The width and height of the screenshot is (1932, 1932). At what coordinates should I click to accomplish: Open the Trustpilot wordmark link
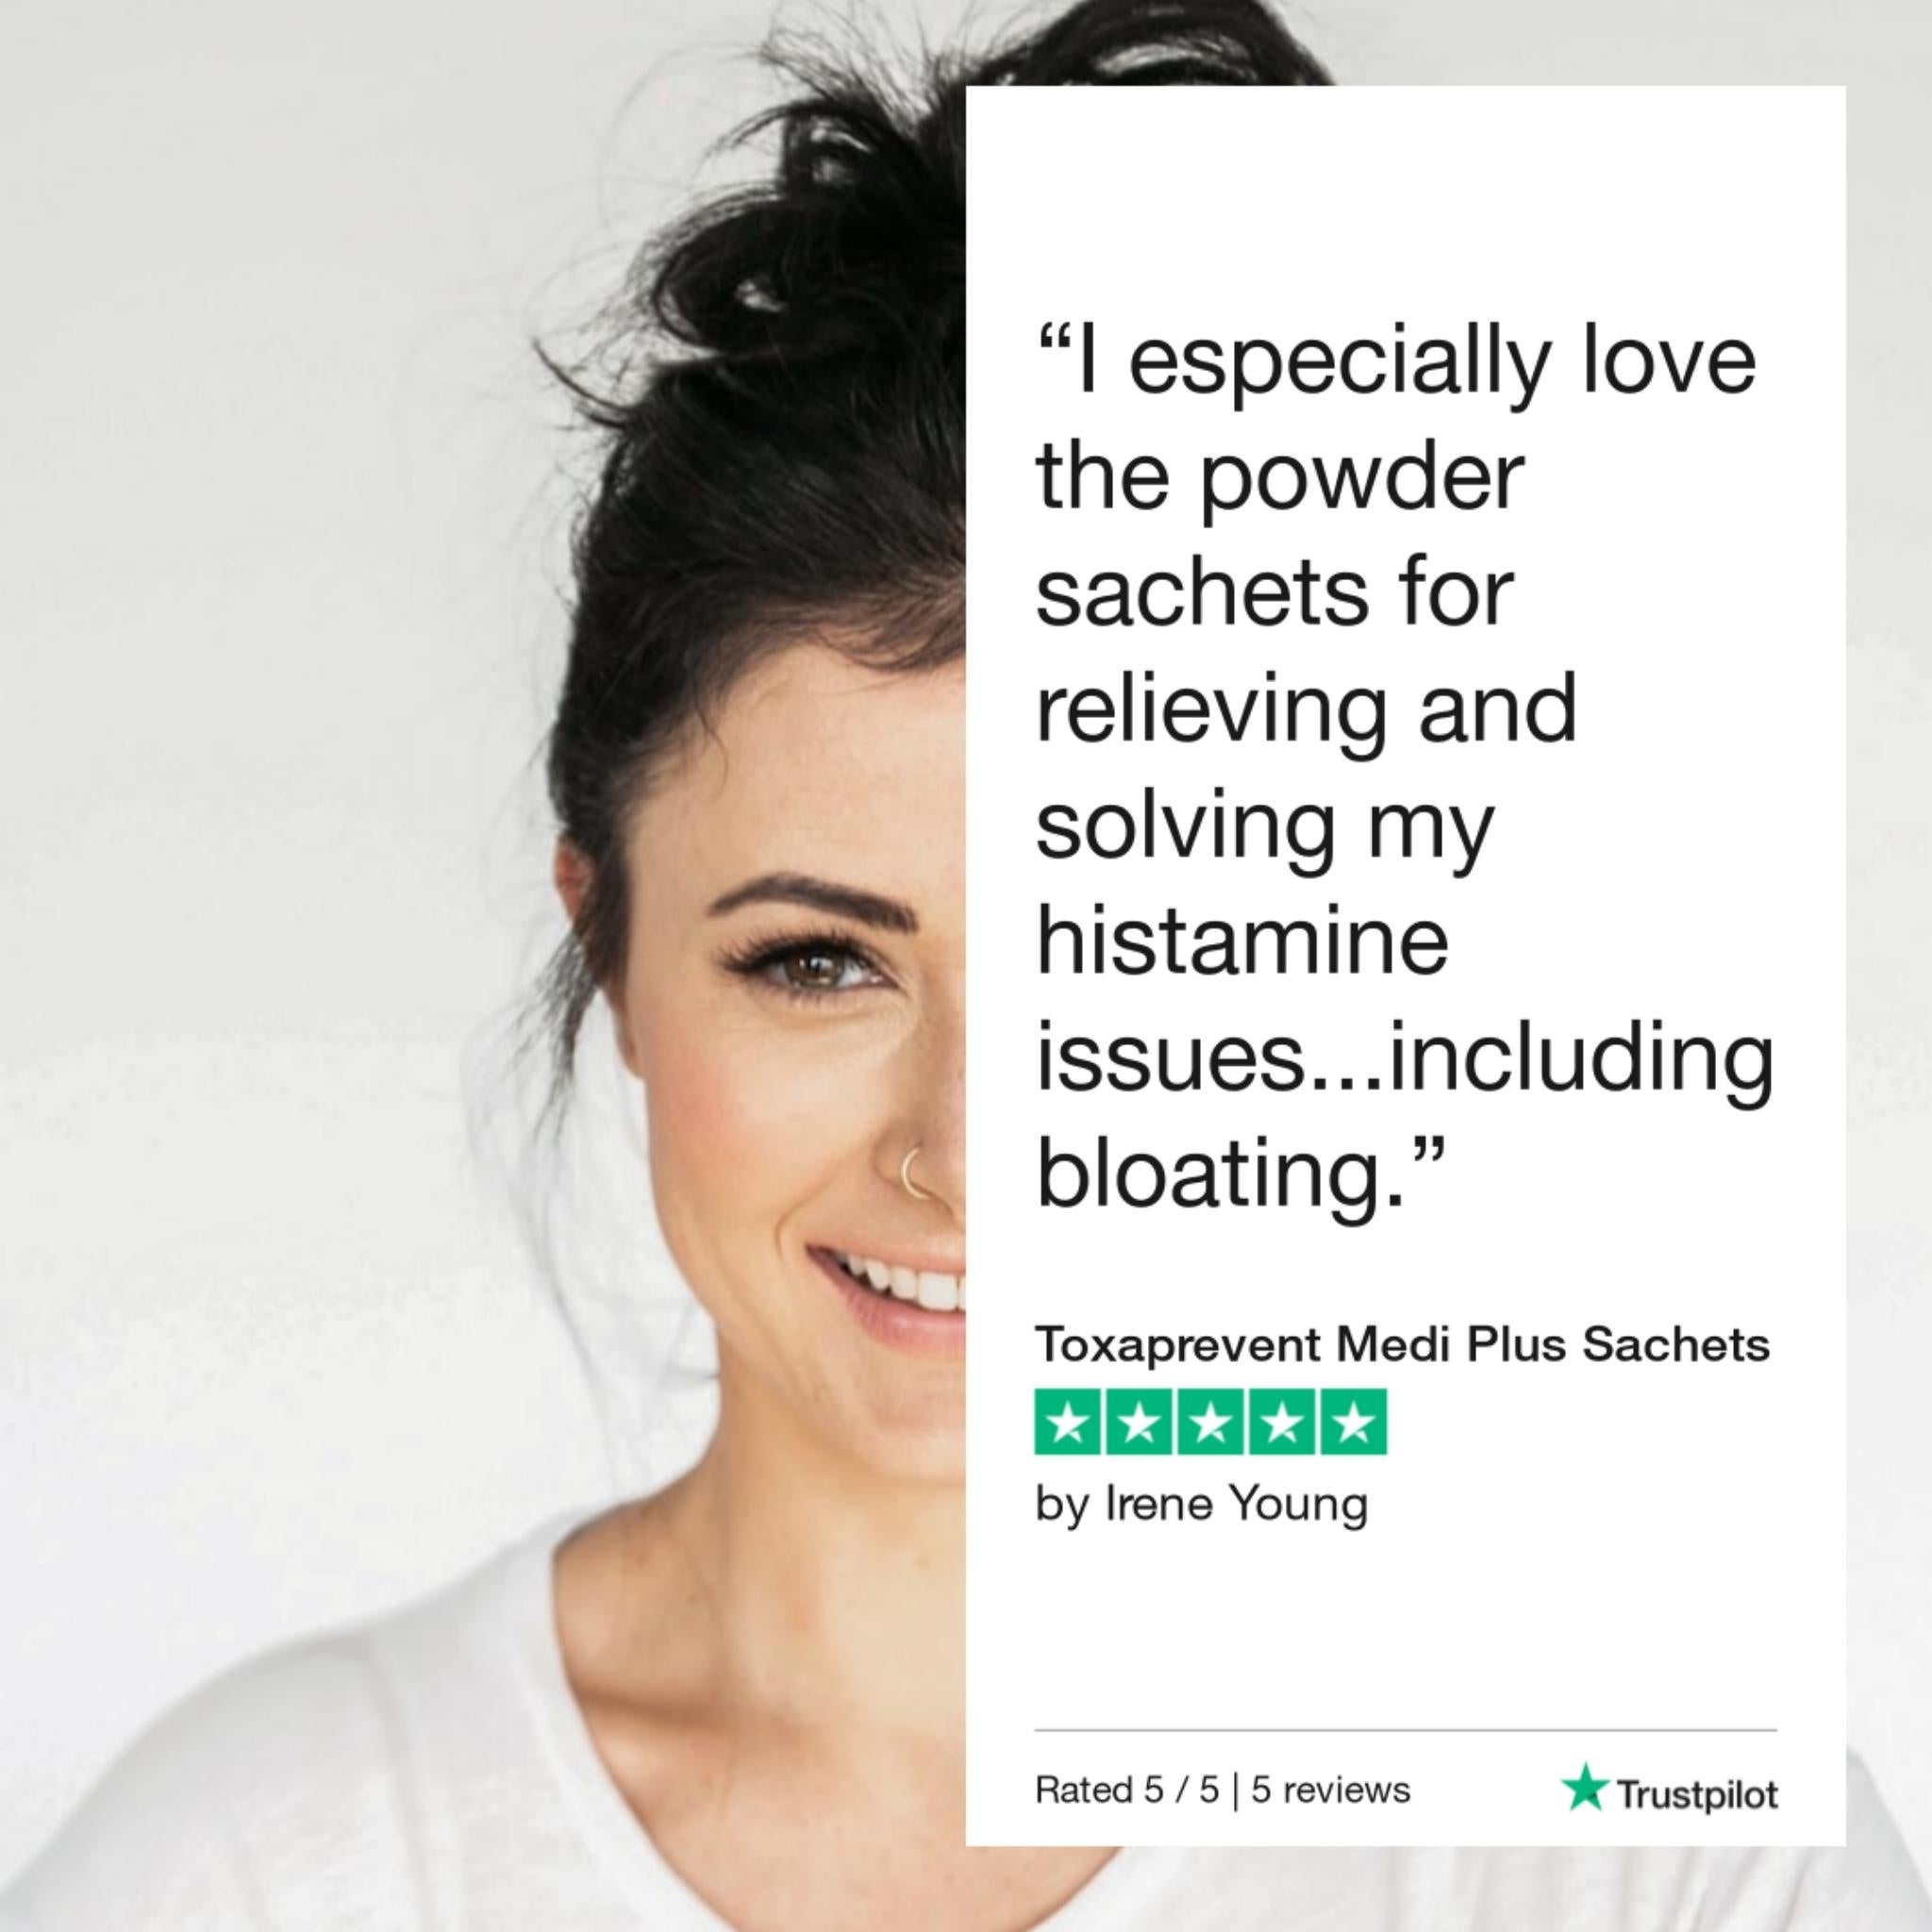point(1697,1794)
